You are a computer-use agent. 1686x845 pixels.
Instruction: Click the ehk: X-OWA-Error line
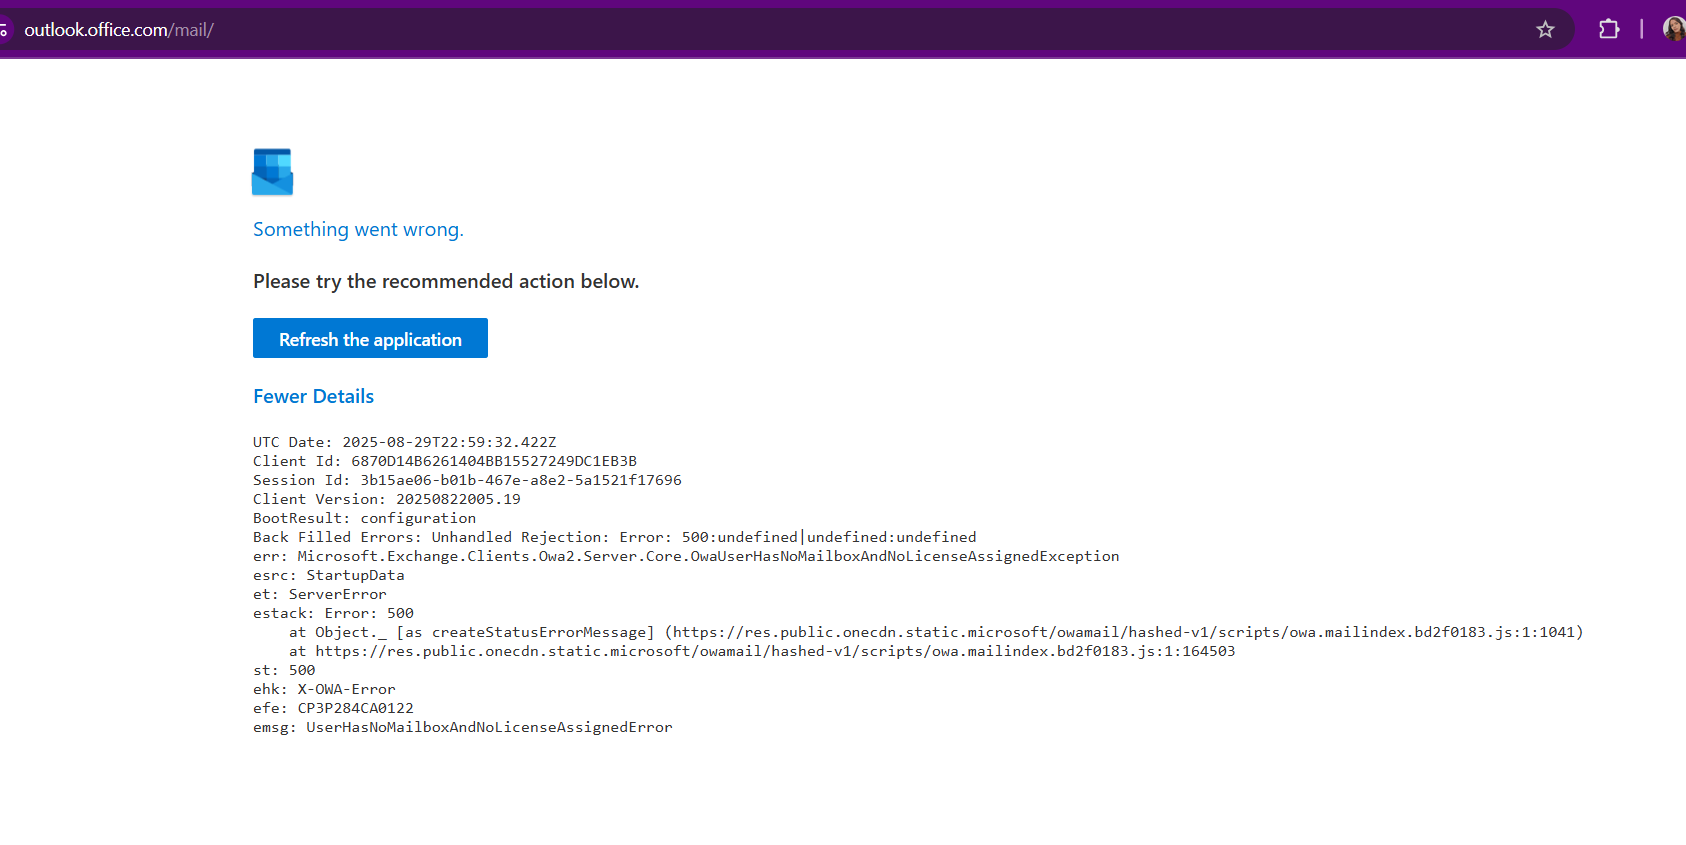tap(324, 689)
